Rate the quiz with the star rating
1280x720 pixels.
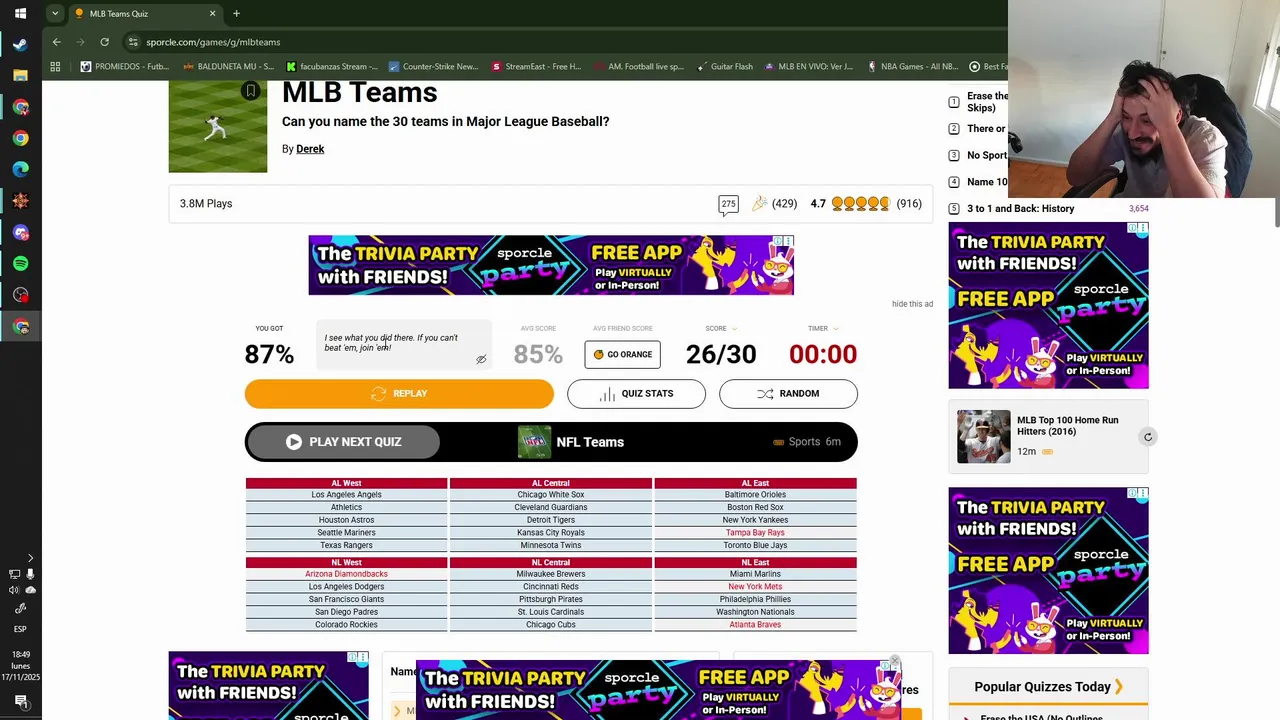click(860, 203)
